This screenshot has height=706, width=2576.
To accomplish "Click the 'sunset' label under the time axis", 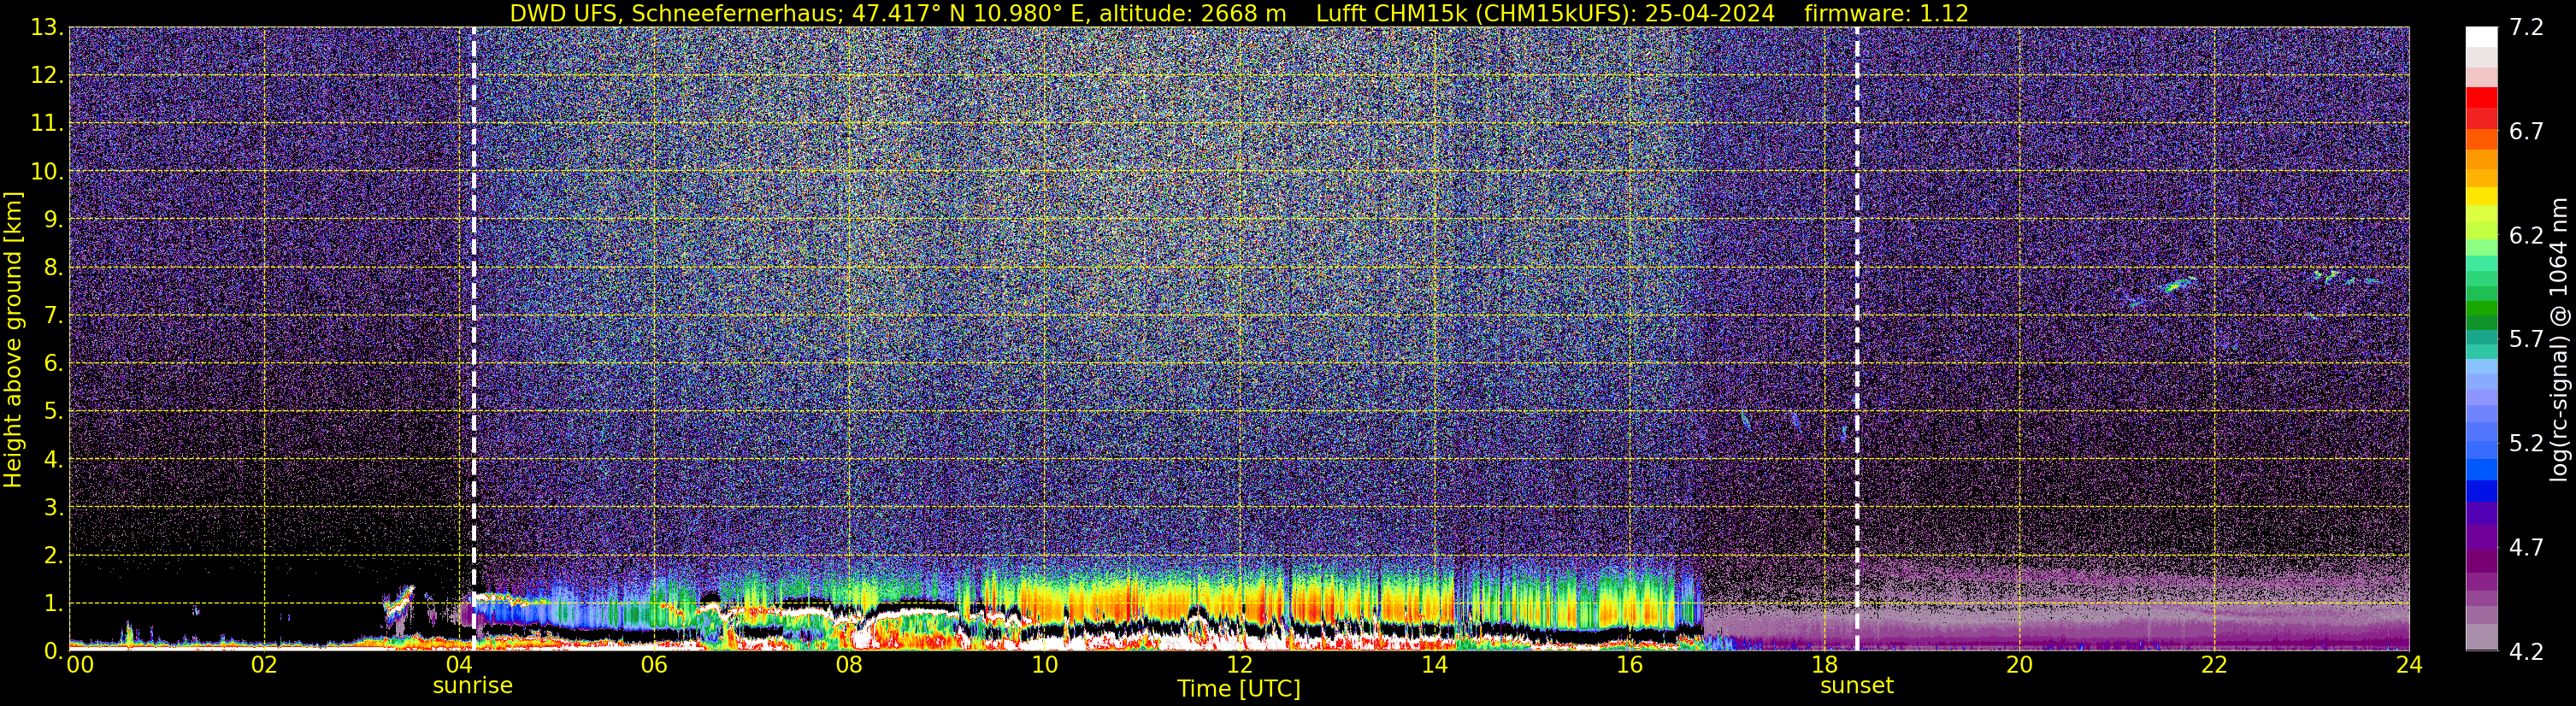I will 1856,686.
